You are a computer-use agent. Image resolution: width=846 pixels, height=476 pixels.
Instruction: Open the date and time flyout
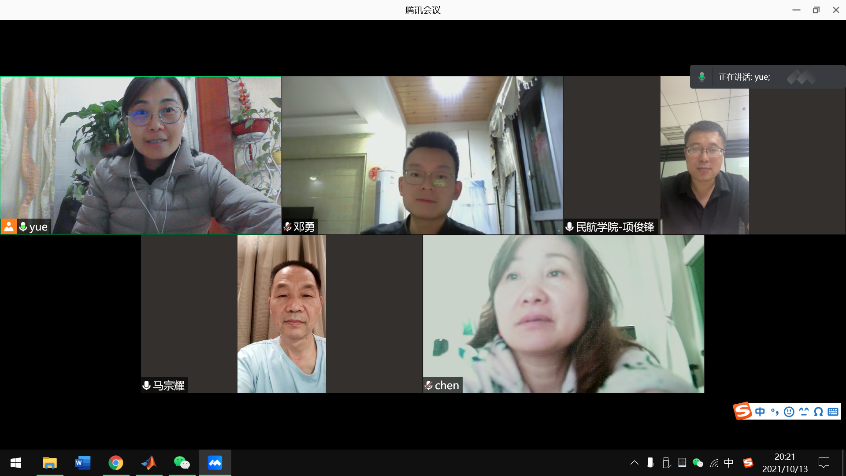coord(785,463)
